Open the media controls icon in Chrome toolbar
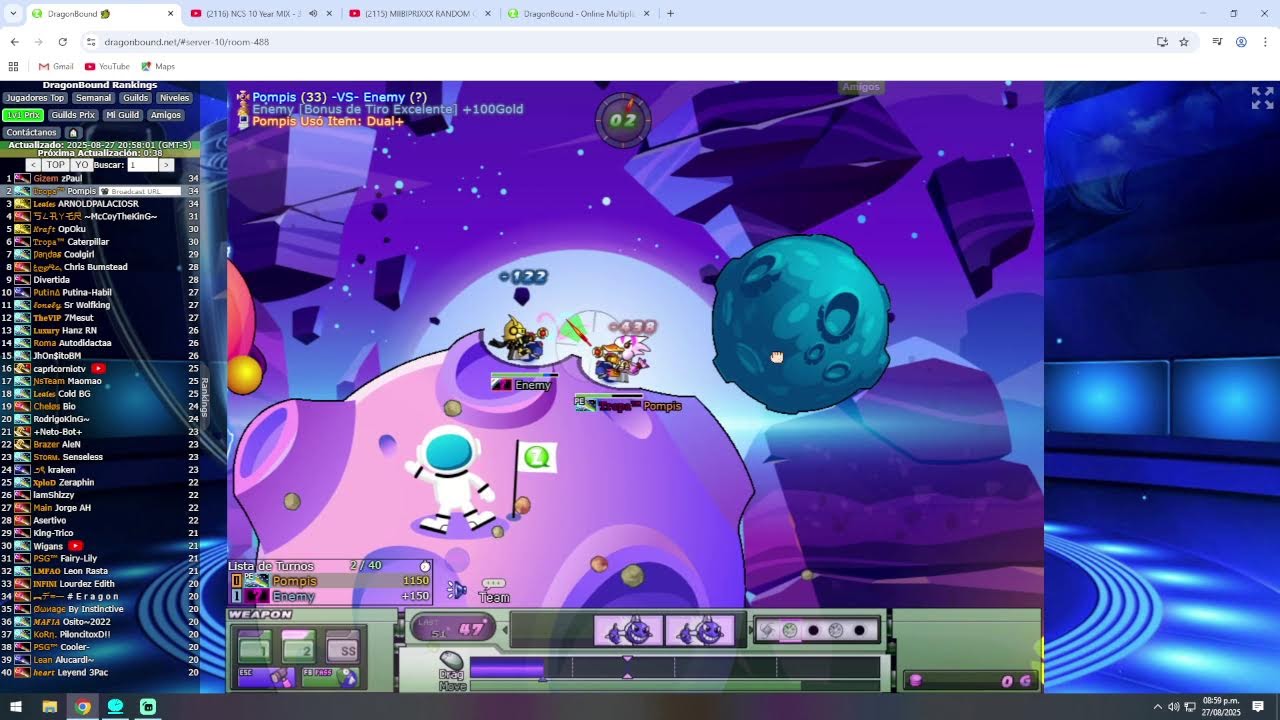Screen dimensions: 1280x720 (1217, 42)
